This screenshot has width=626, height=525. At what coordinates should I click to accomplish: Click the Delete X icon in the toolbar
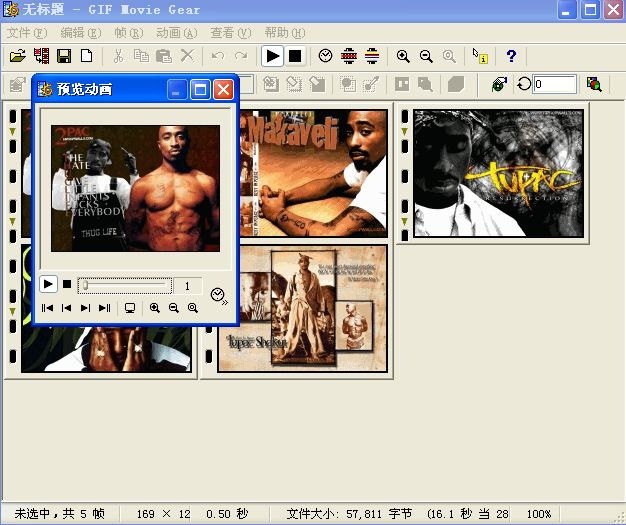(187, 55)
